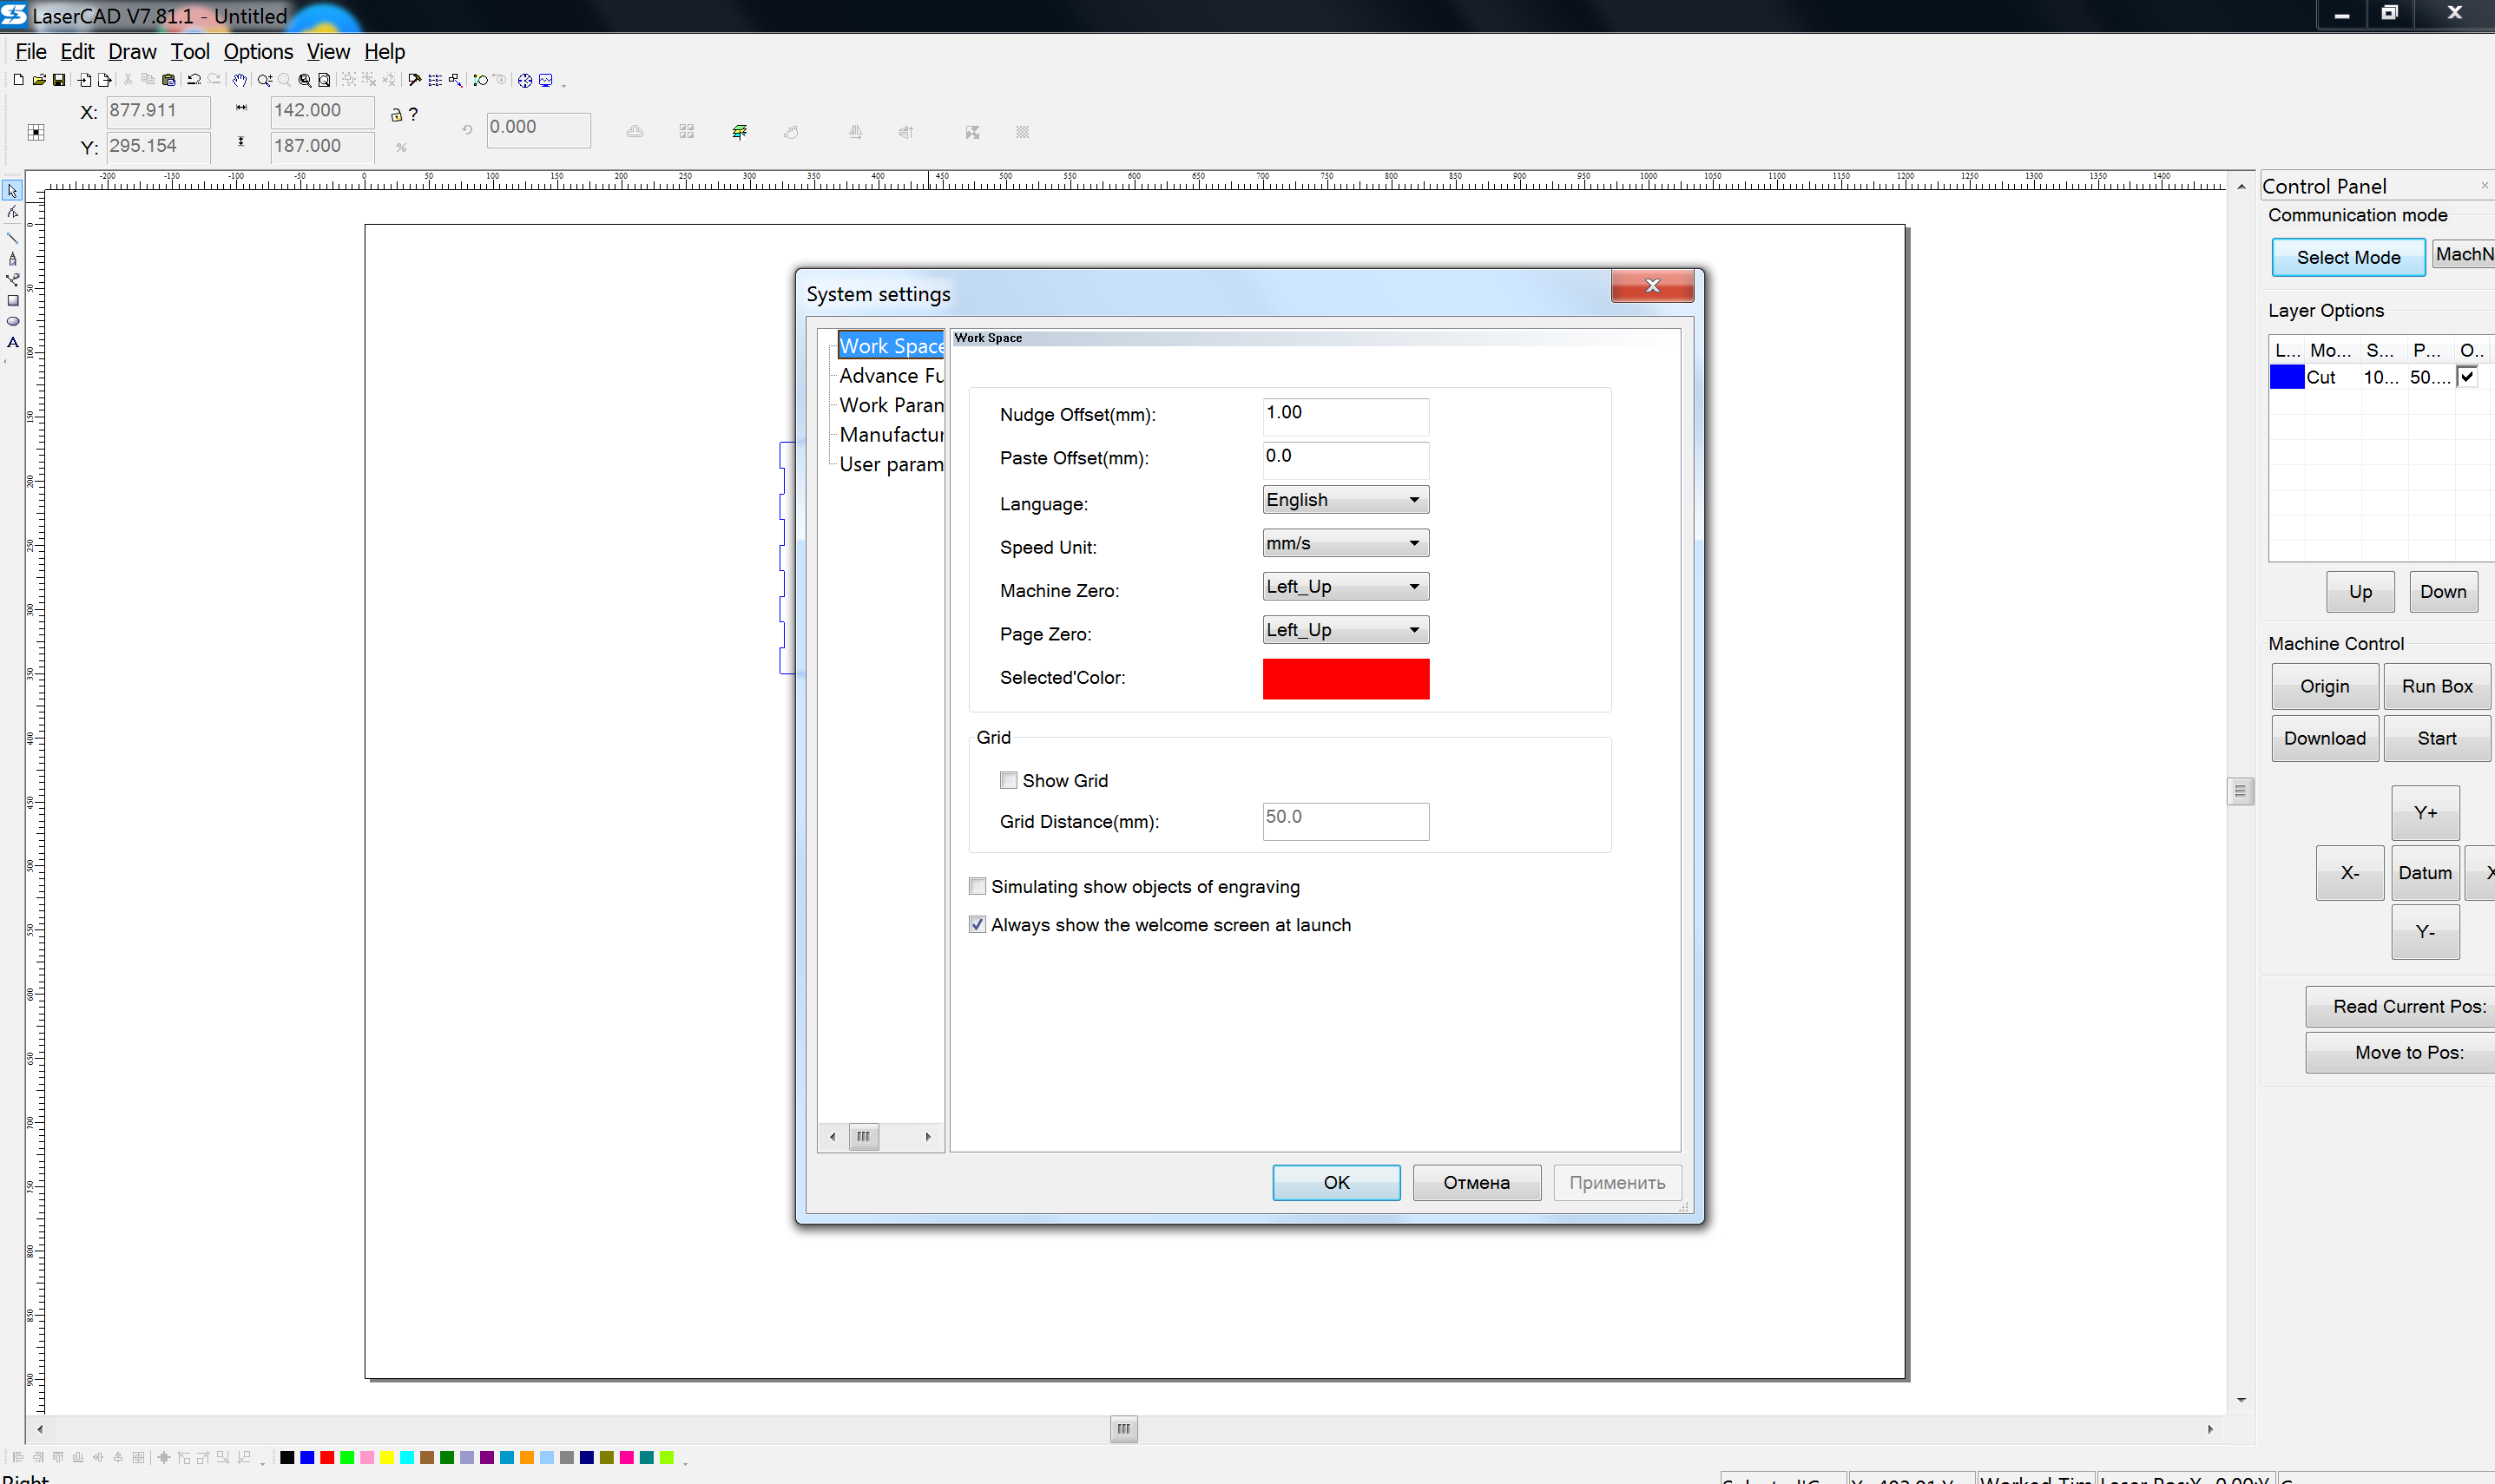This screenshot has width=2495, height=1484.
Task: Click the Run Box button
Action: [2436, 686]
